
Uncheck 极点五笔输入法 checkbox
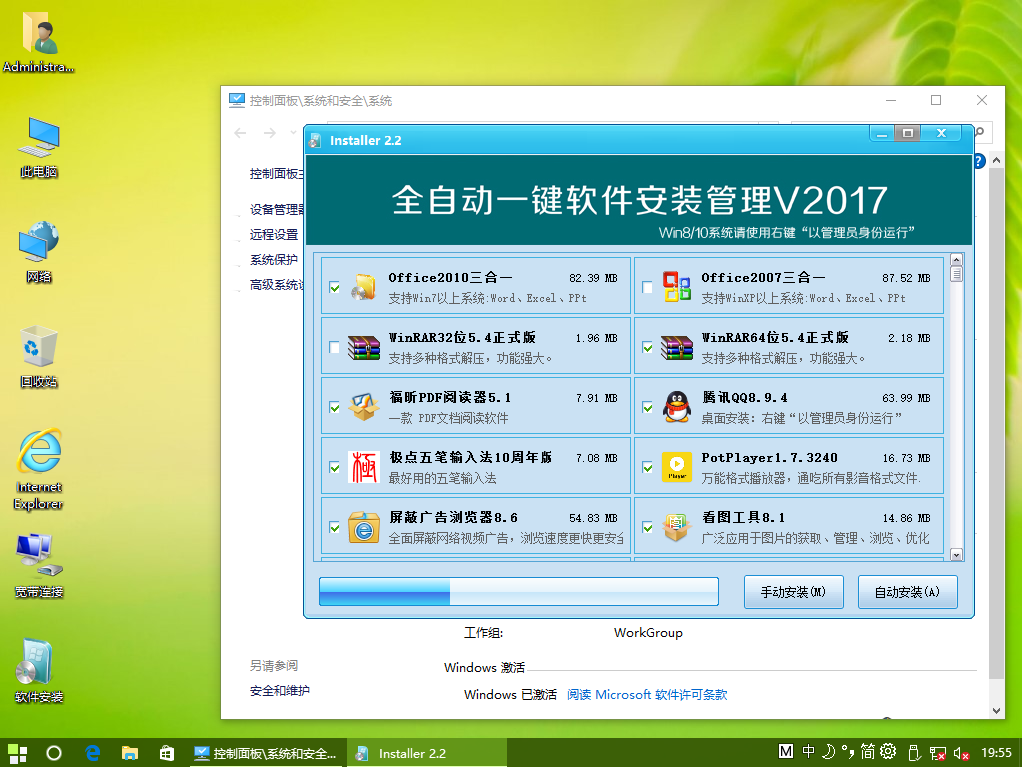334,467
